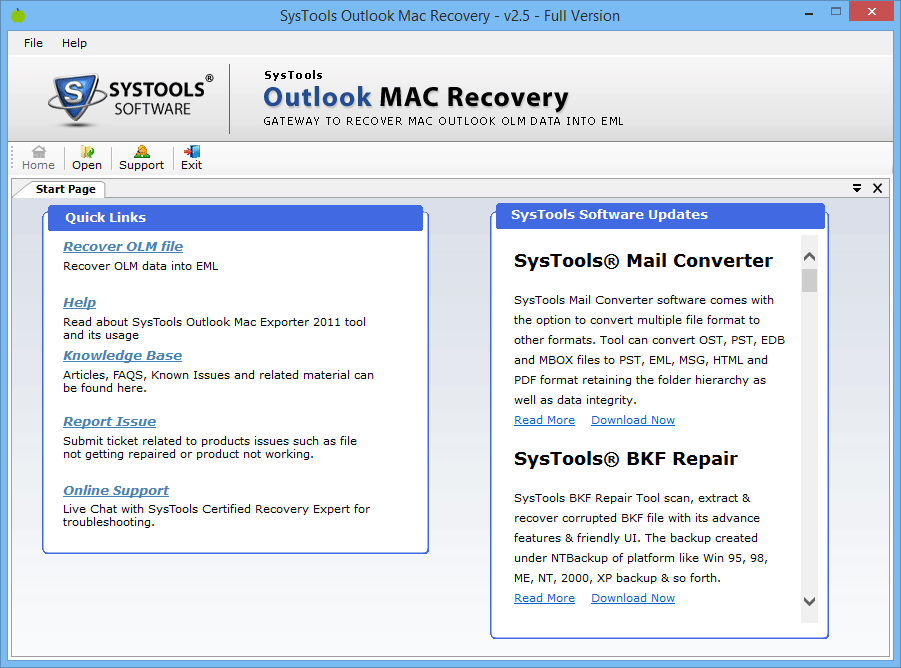Click the scroll up arrow in updates
The image size is (901, 668).
click(809, 256)
